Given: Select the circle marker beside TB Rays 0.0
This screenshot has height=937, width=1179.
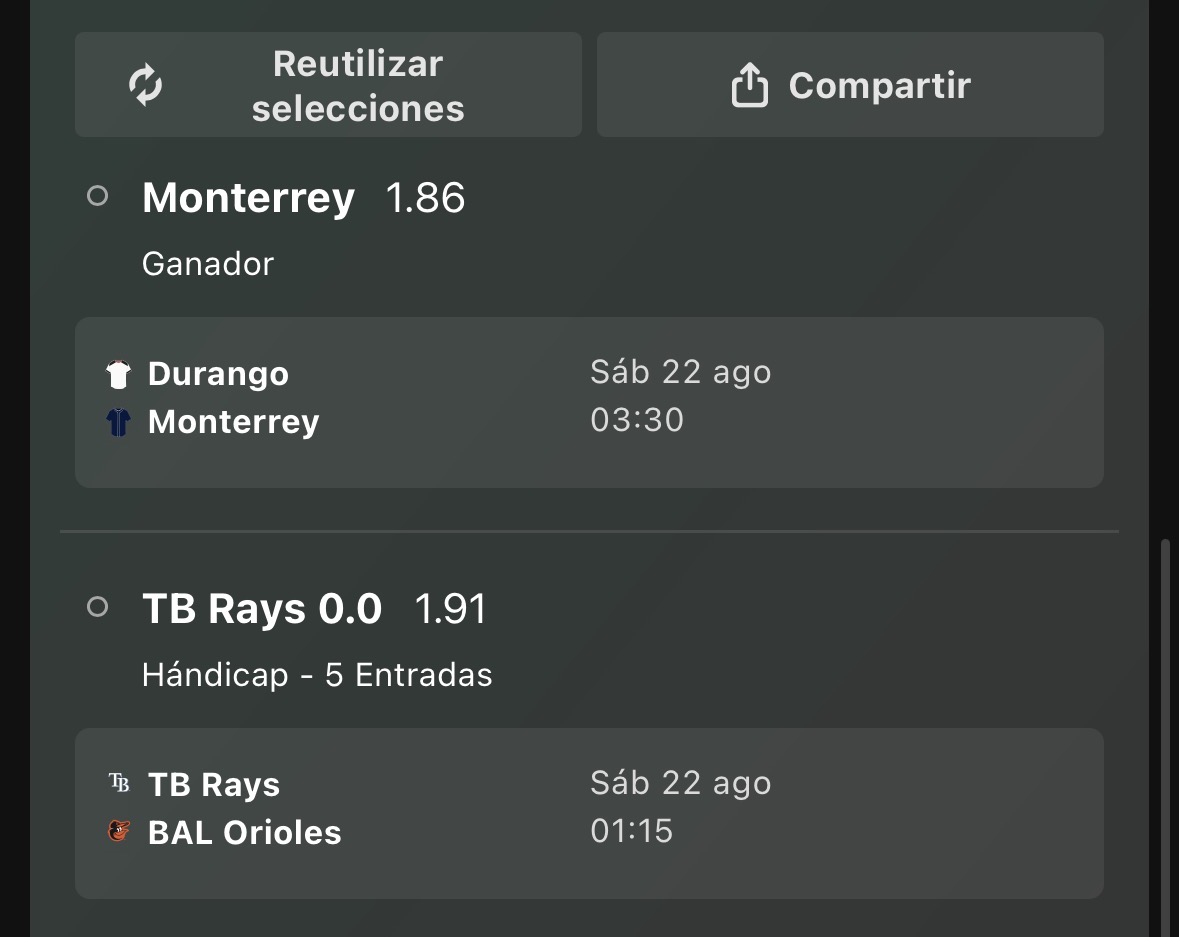Looking at the screenshot, I should point(97,607).
